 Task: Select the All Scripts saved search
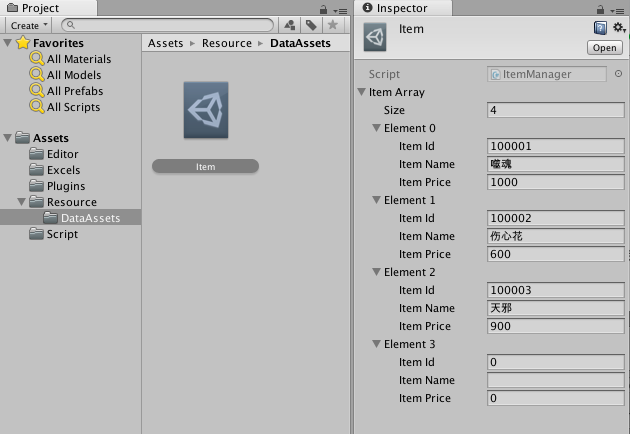click(65, 107)
